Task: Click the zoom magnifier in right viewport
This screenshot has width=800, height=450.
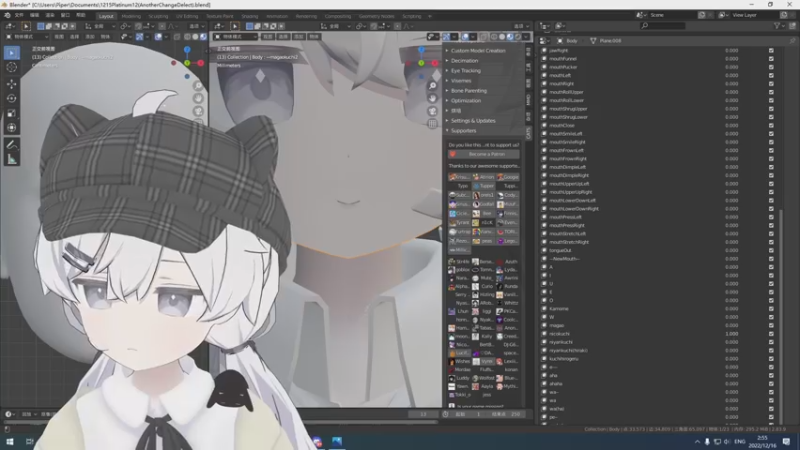Action: tap(433, 86)
